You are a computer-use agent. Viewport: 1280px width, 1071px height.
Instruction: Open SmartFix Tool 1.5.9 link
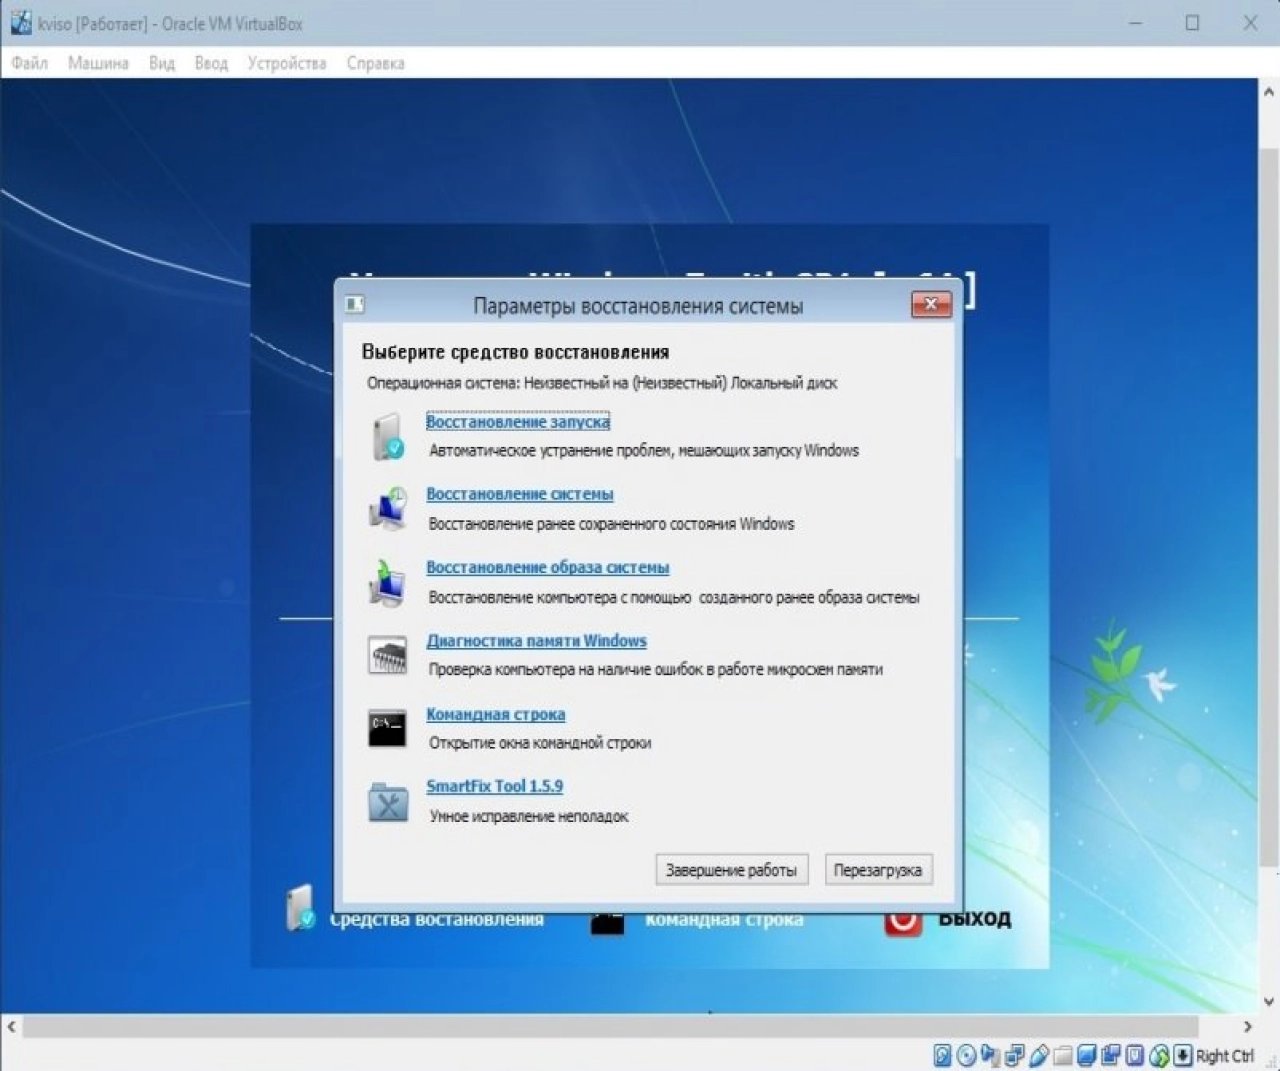[x=495, y=786]
